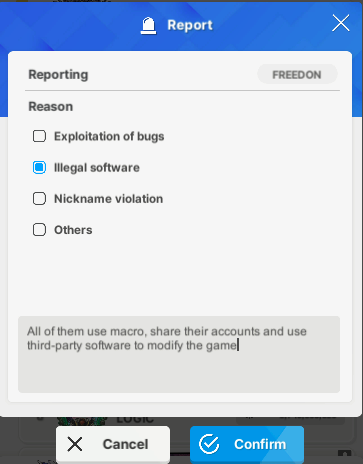Click the 'Reason' section heading
363x464 pixels.
pos(51,107)
